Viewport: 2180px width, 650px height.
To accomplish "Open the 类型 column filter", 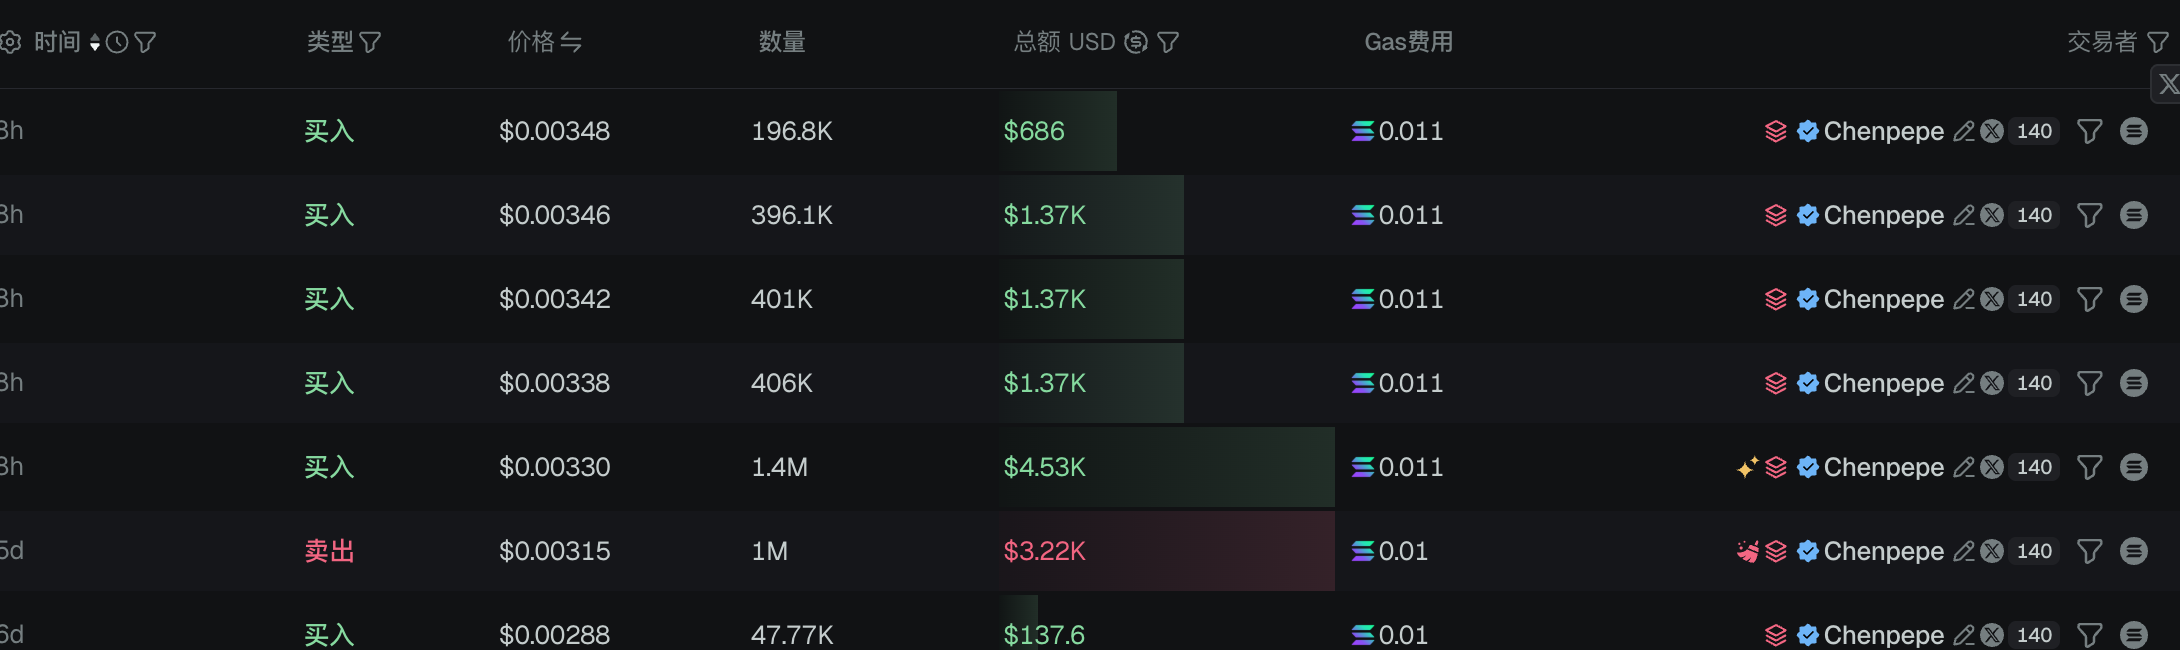I will tap(370, 42).
